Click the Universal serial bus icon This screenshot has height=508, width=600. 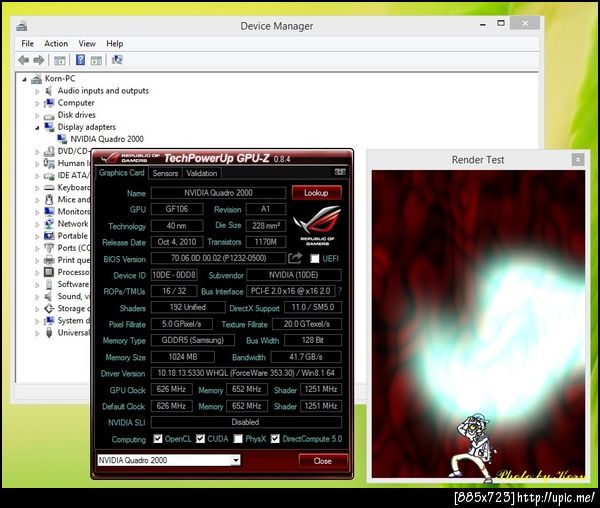coord(49,333)
